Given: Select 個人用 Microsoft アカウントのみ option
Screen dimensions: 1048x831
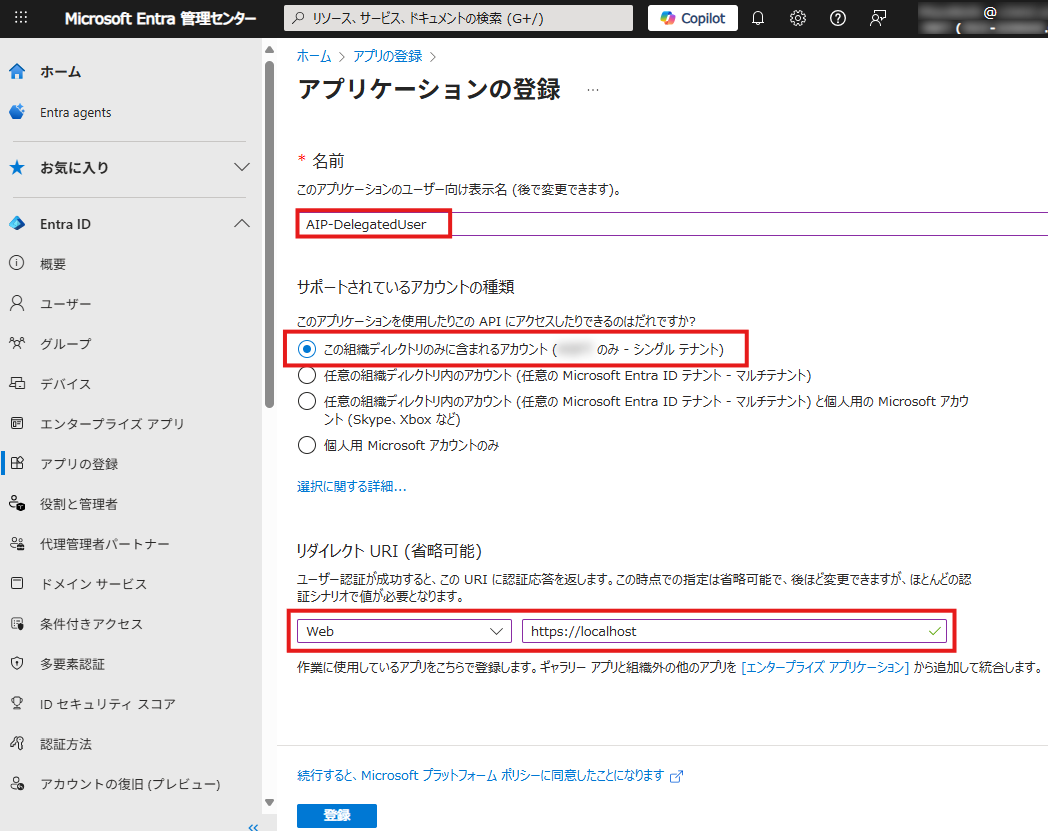Looking at the screenshot, I should [306, 445].
